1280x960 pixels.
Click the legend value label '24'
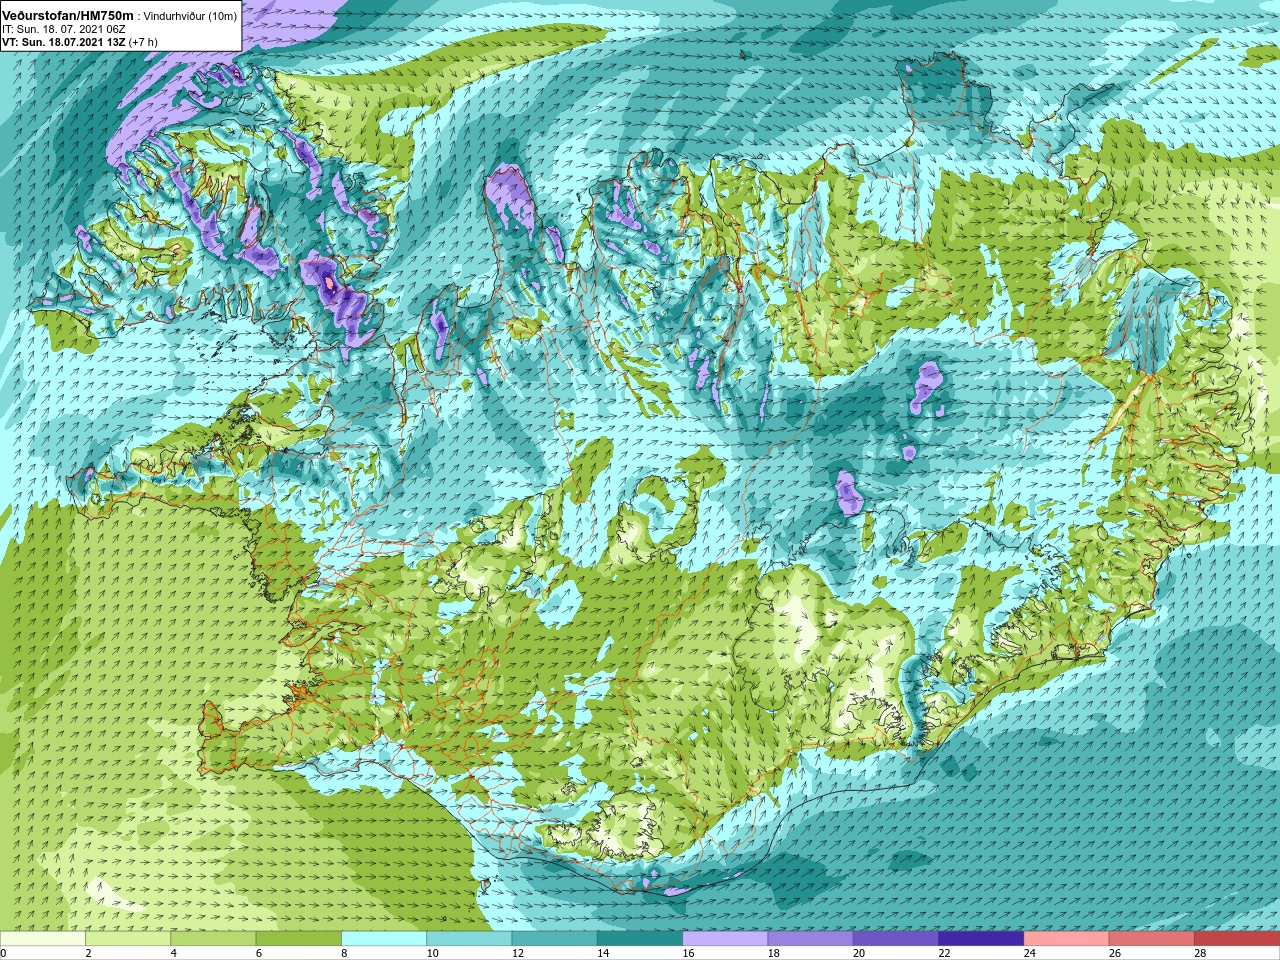(x=1029, y=953)
